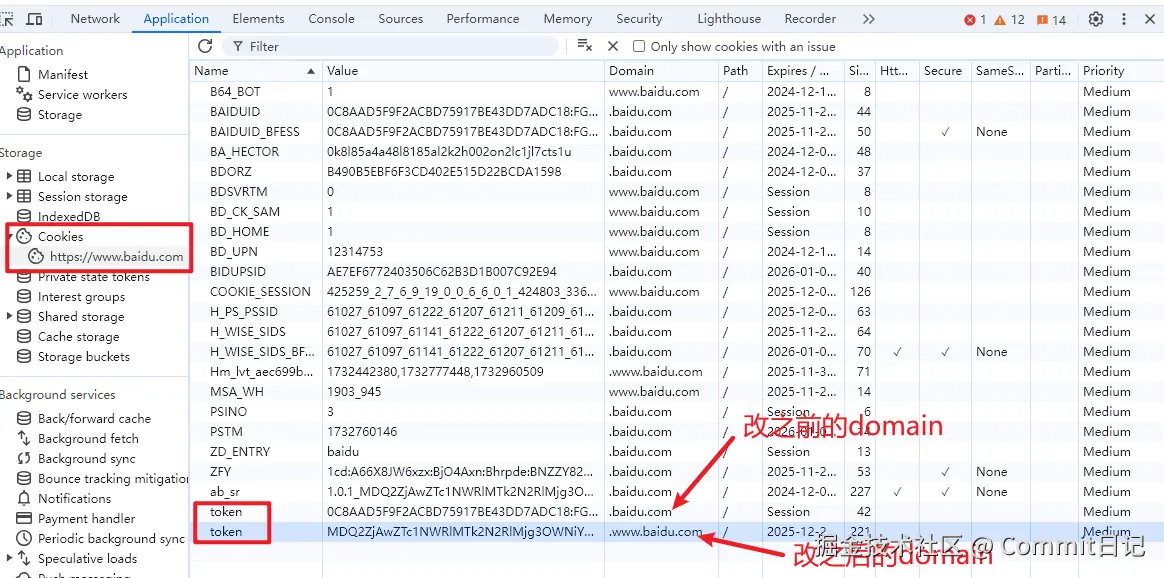Viewport: 1164px width, 578px height.
Task: Delete the selected cookie with X
Action: click(x=612, y=46)
